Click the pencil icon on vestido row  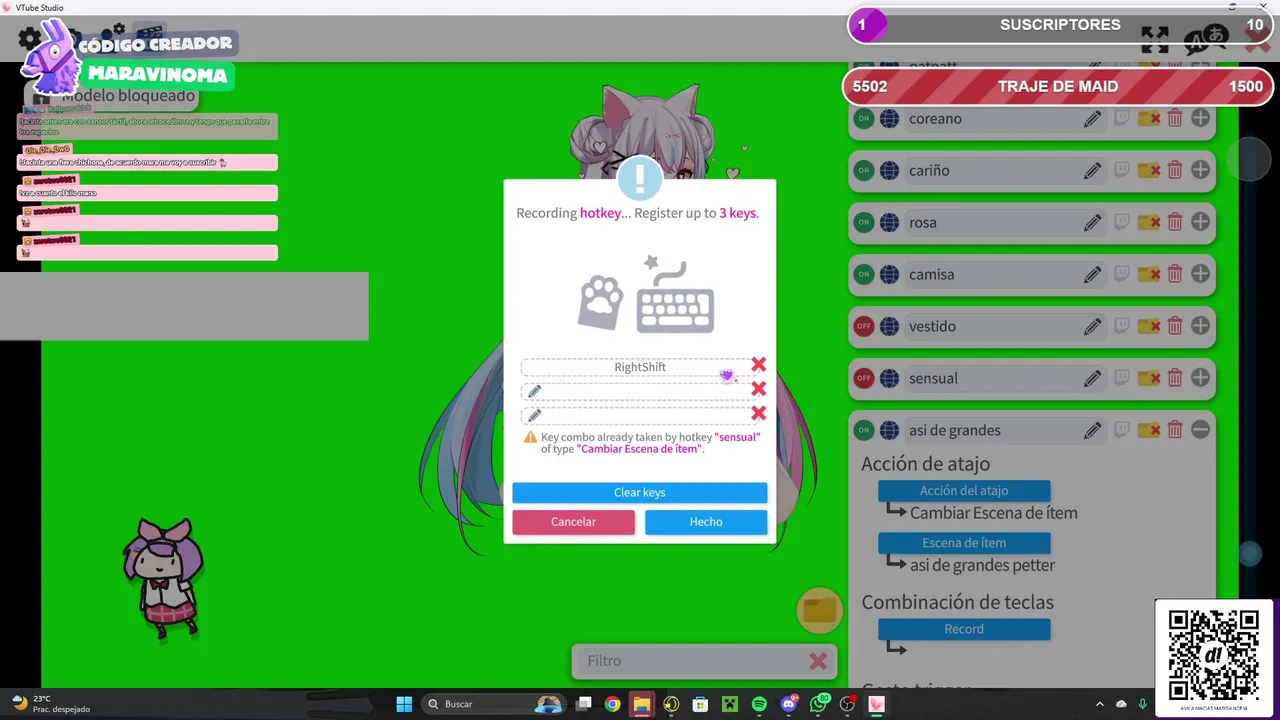[1092, 327]
